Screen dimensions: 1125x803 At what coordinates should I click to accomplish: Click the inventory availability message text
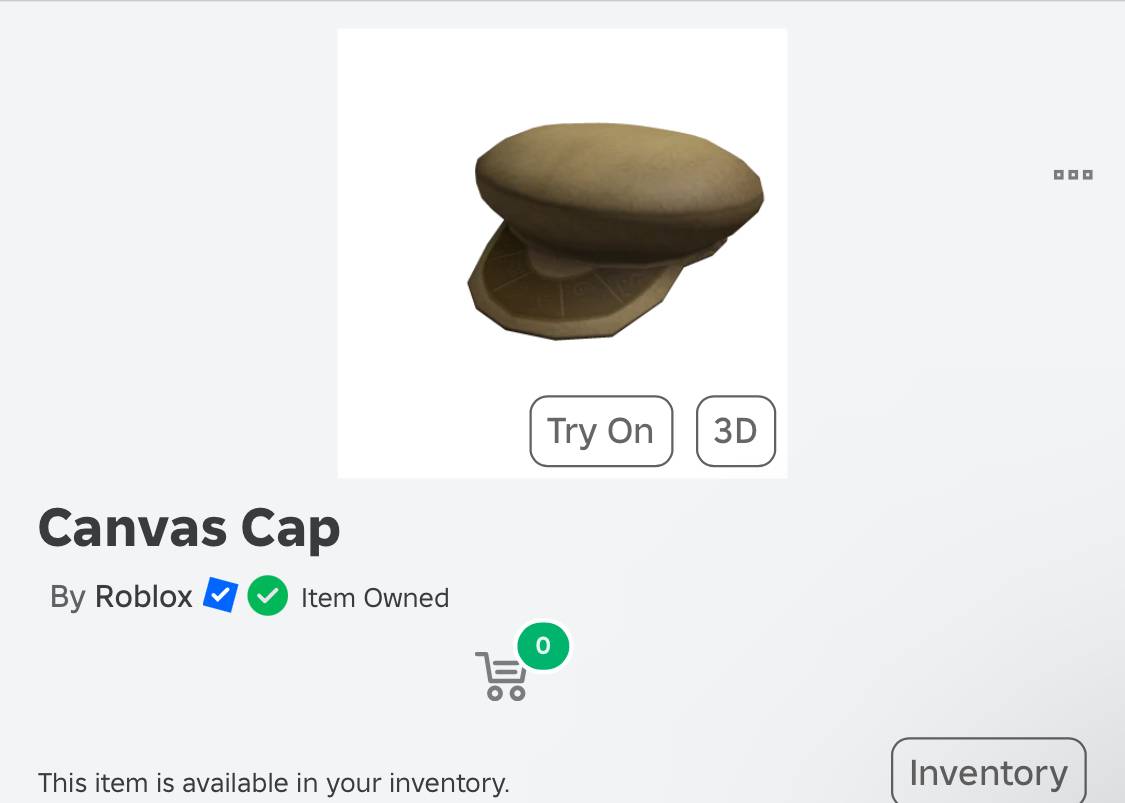273,782
